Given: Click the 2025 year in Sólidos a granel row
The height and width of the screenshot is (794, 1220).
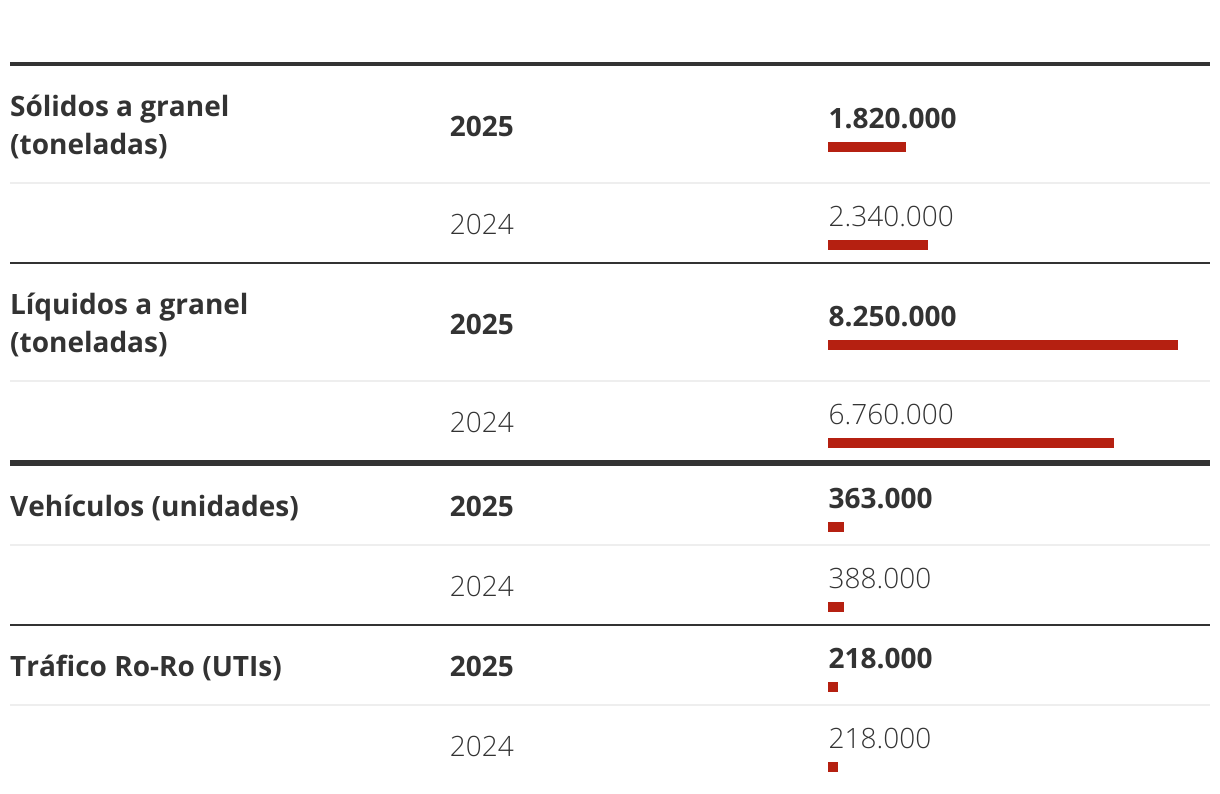Looking at the screenshot, I should tap(481, 127).
